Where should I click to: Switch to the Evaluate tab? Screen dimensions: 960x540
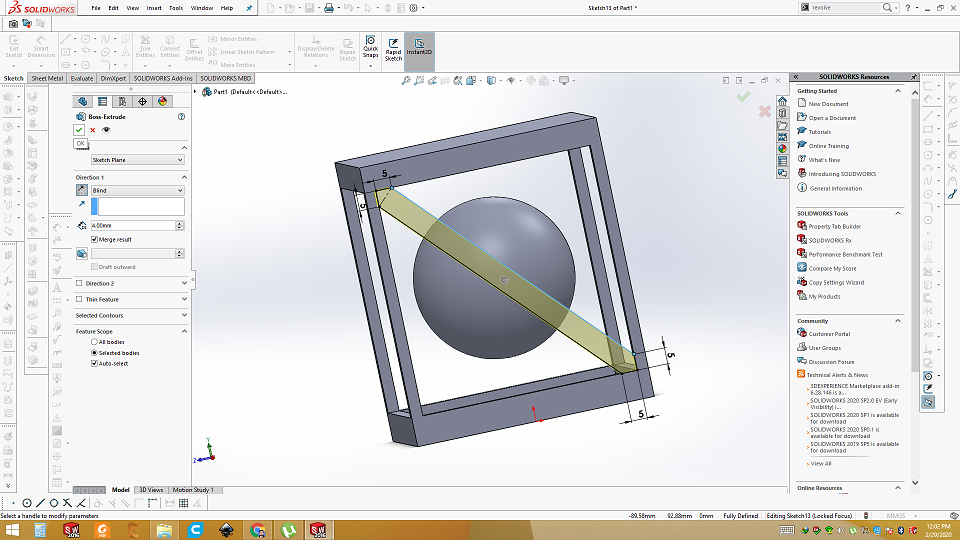81,78
